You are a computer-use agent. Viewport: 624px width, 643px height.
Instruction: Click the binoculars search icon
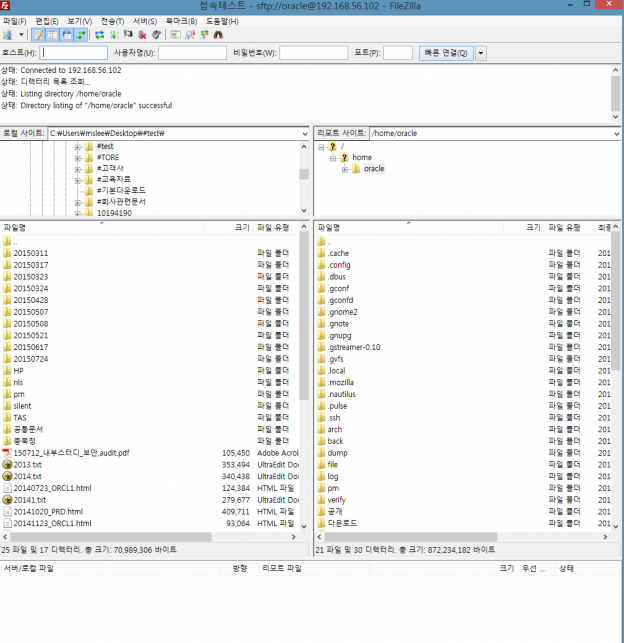[x=219, y=35]
